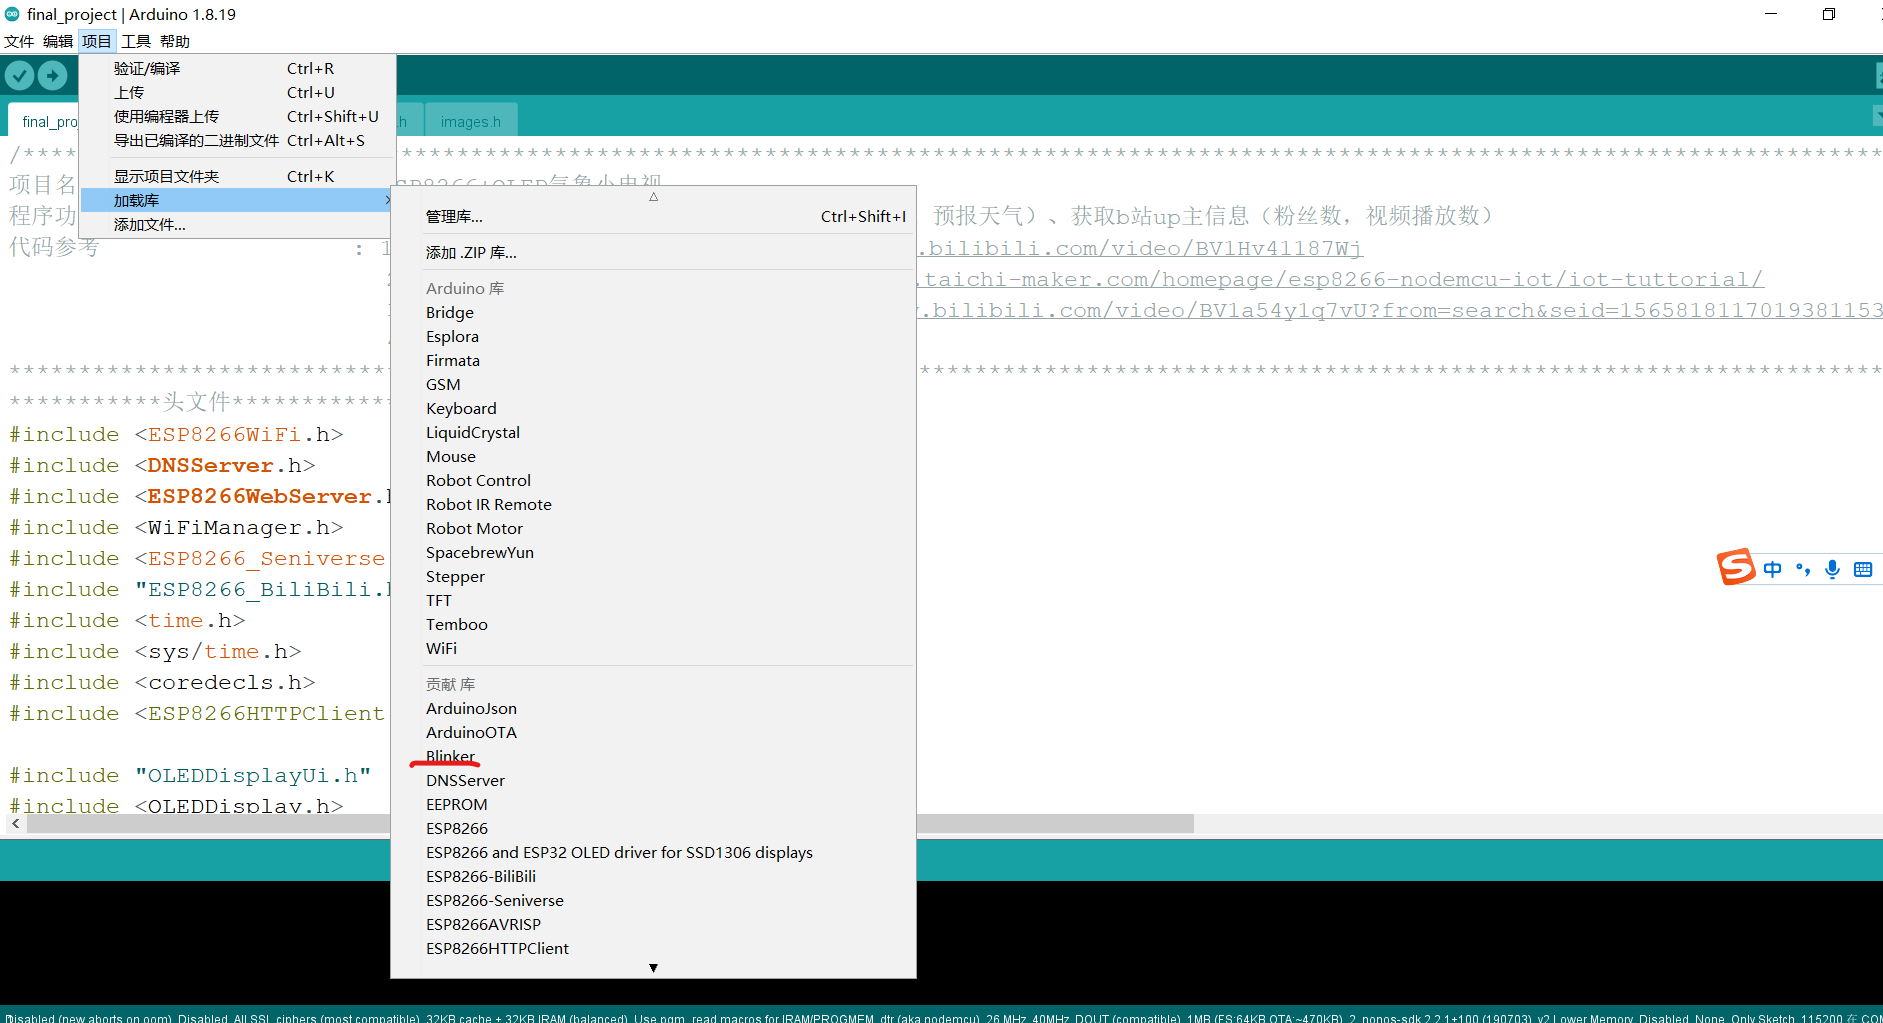Click the #include "OLEDDisplayUi.h" code line
This screenshot has height=1023, width=1883.
[x=190, y=775]
